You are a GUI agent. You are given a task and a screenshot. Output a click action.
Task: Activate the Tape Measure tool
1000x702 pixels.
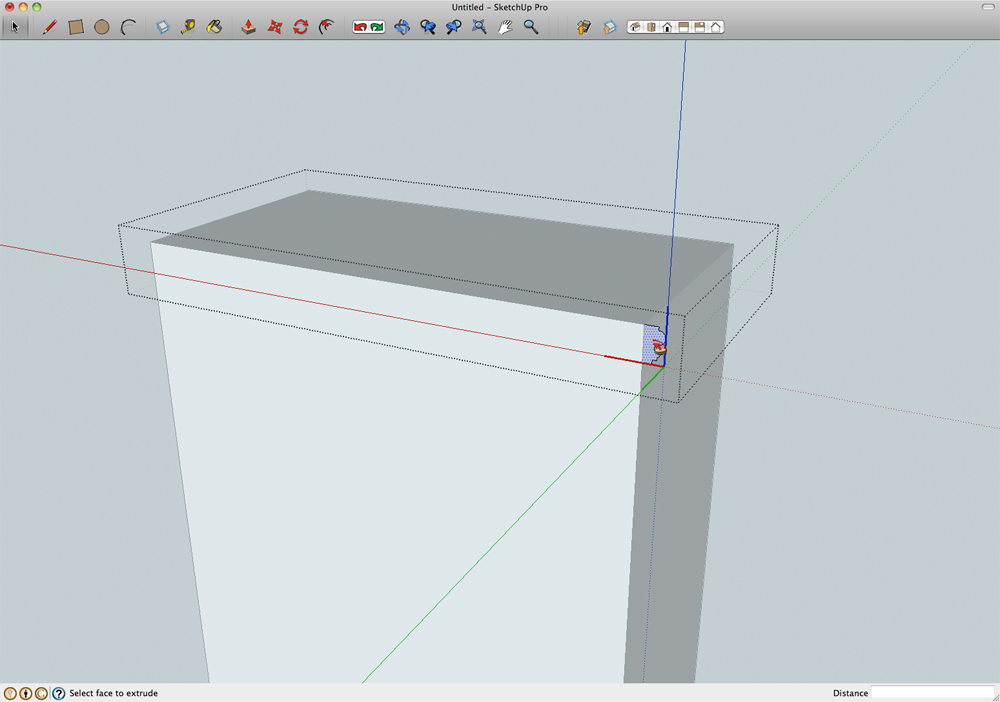click(x=188, y=27)
